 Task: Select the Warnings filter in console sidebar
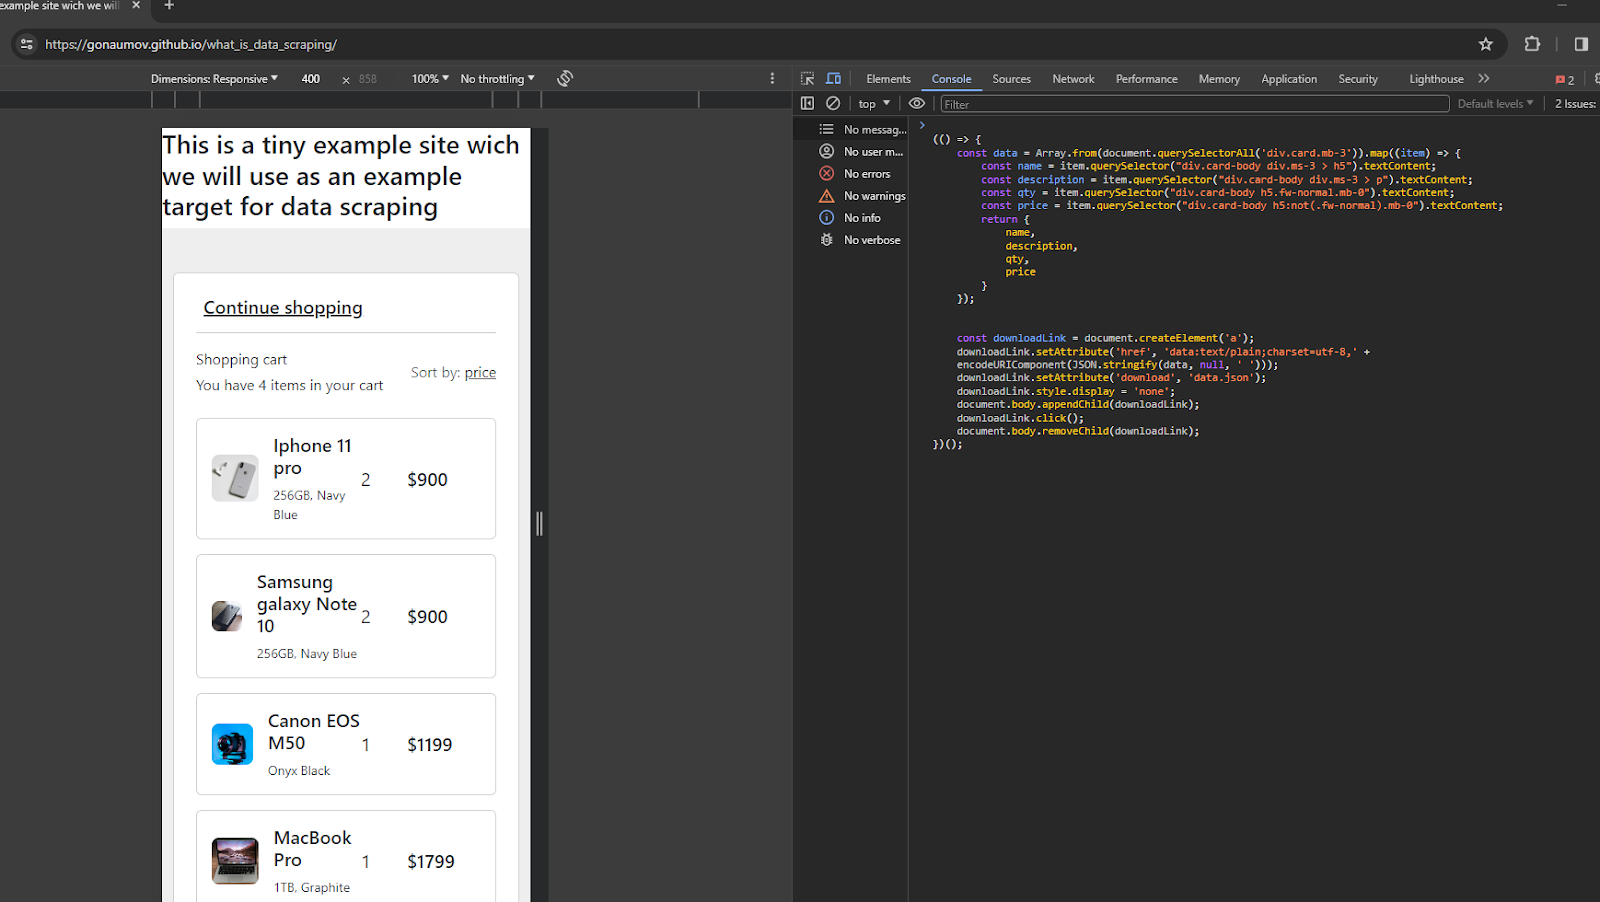(x=875, y=195)
